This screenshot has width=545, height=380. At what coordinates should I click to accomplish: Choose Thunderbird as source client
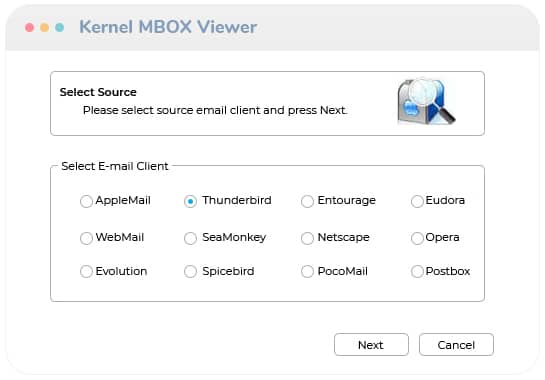pos(190,201)
